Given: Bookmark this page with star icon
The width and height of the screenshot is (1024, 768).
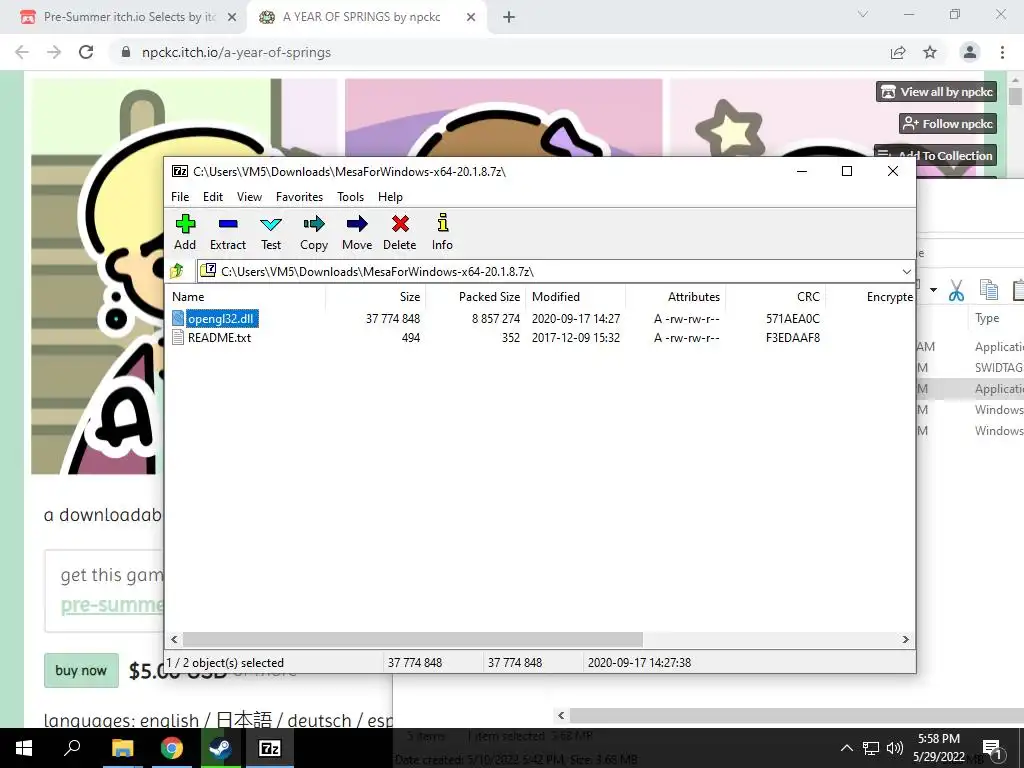Looking at the screenshot, I should coord(930,52).
